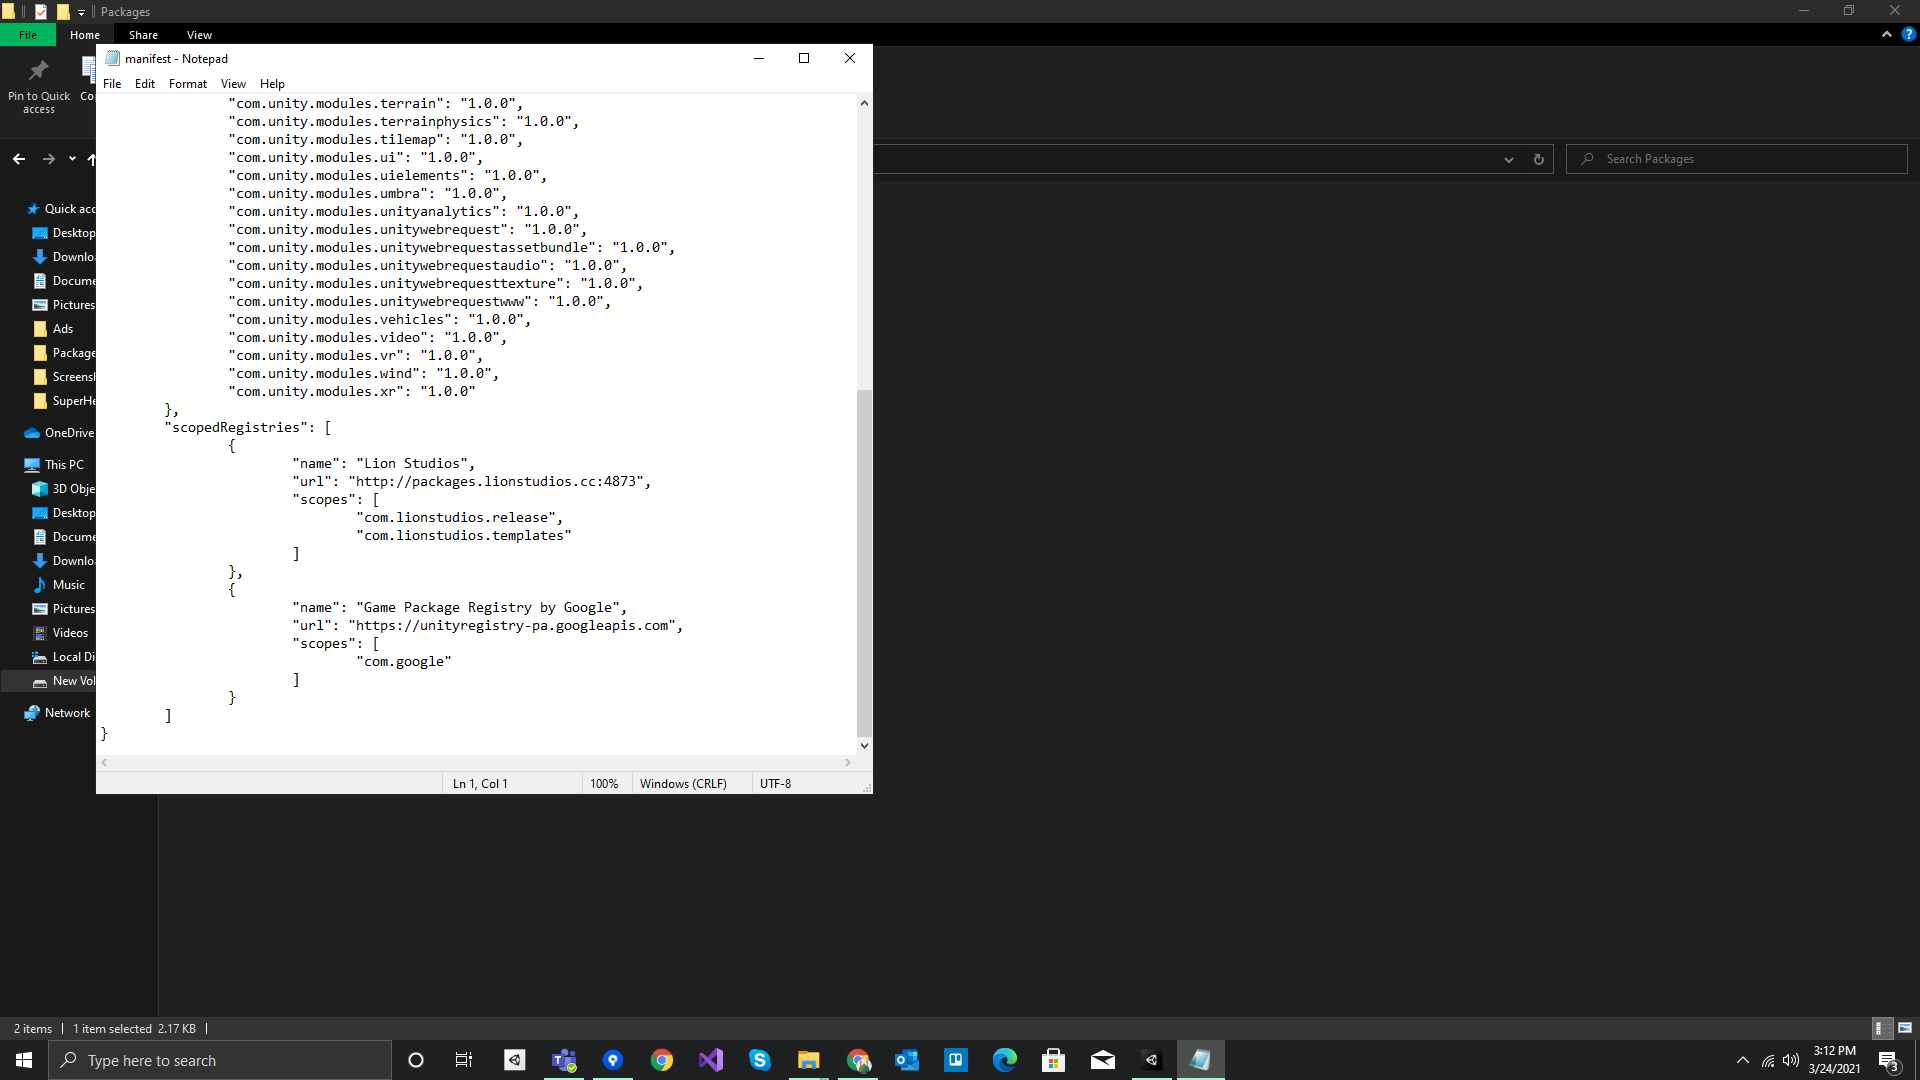The image size is (1920, 1080).
Task: Open Microsoft Edge from the taskbar
Action: tap(1004, 1059)
